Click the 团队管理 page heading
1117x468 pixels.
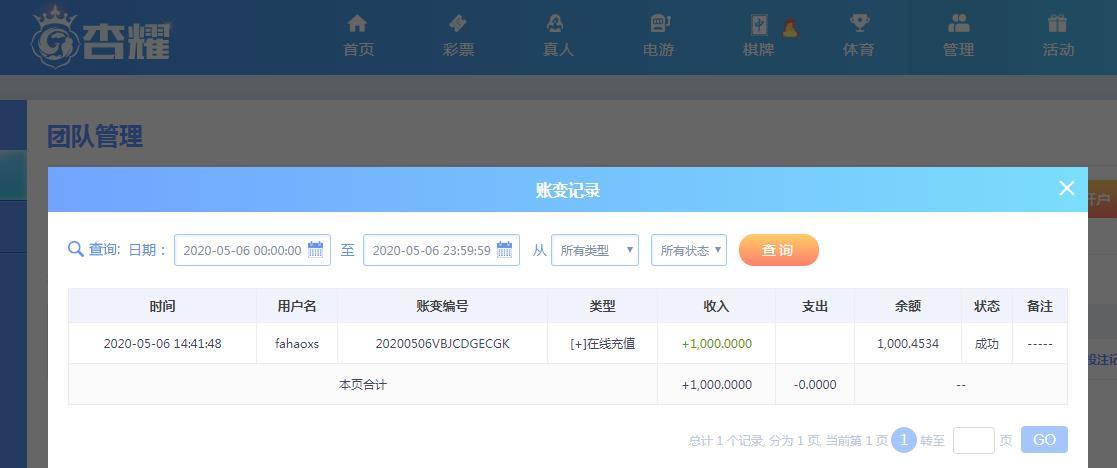click(x=95, y=136)
